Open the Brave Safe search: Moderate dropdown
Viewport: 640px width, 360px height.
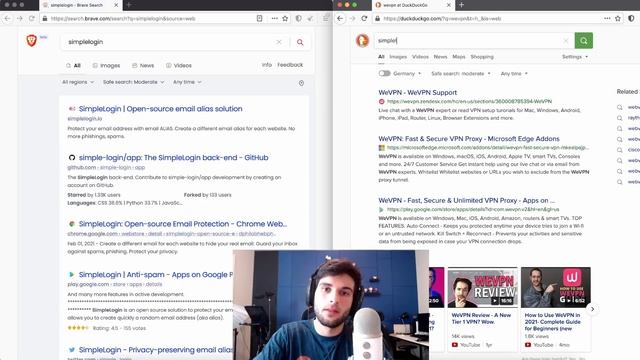133,82
